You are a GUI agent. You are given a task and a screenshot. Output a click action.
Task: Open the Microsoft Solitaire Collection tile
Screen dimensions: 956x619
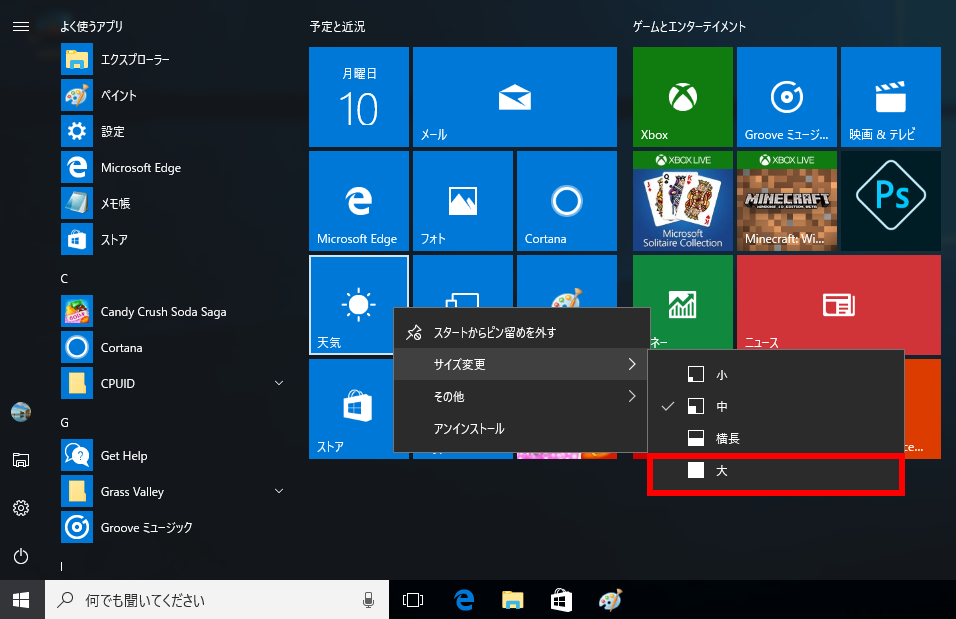pos(683,201)
